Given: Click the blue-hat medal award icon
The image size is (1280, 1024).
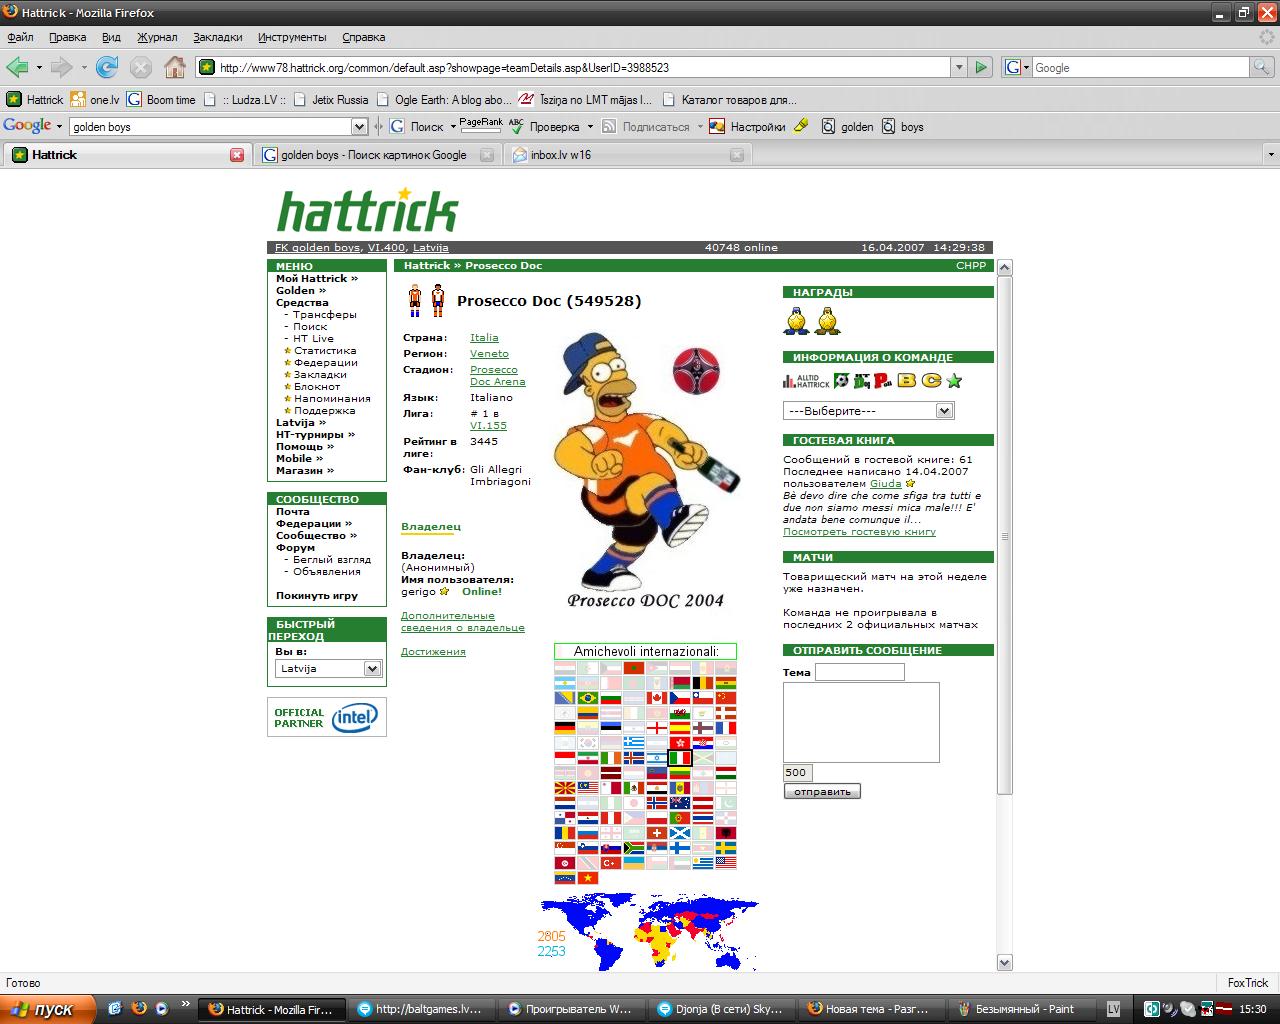Looking at the screenshot, I should click(x=796, y=320).
